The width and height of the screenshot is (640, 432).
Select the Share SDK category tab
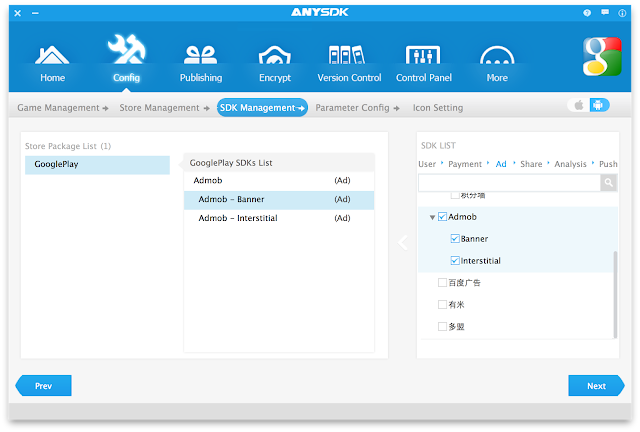(x=531, y=164)
